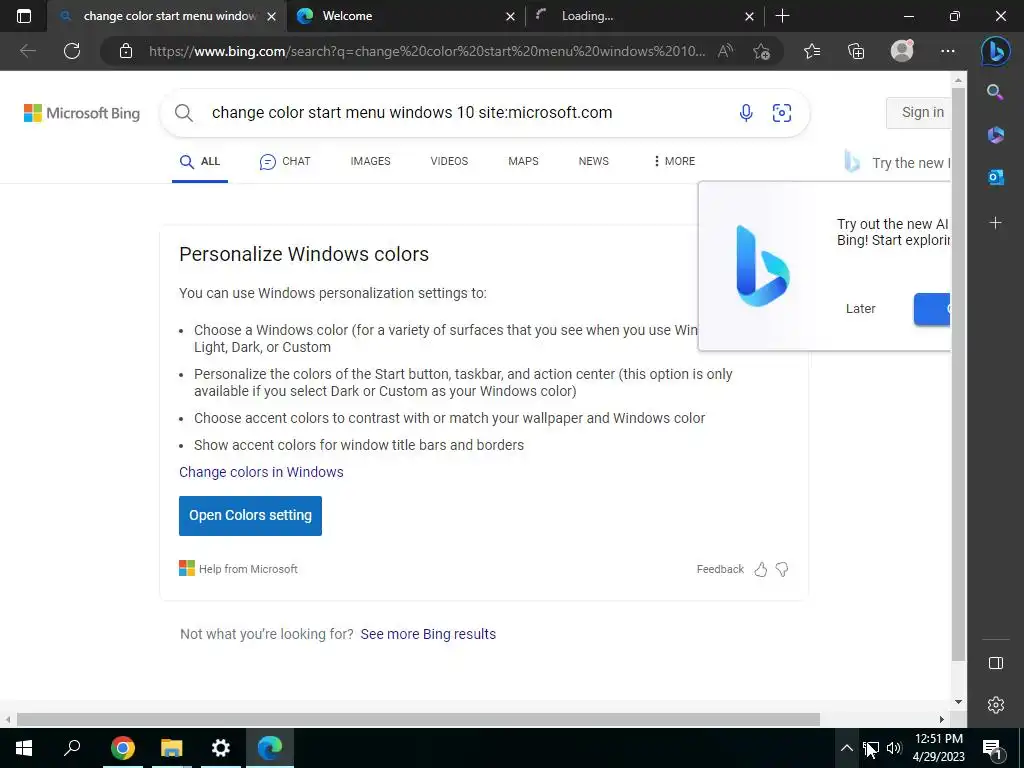This screenshot has height=768, width=1024.
Task: Click the vertical scrollbar down arrow
Action: coord(958,702)
